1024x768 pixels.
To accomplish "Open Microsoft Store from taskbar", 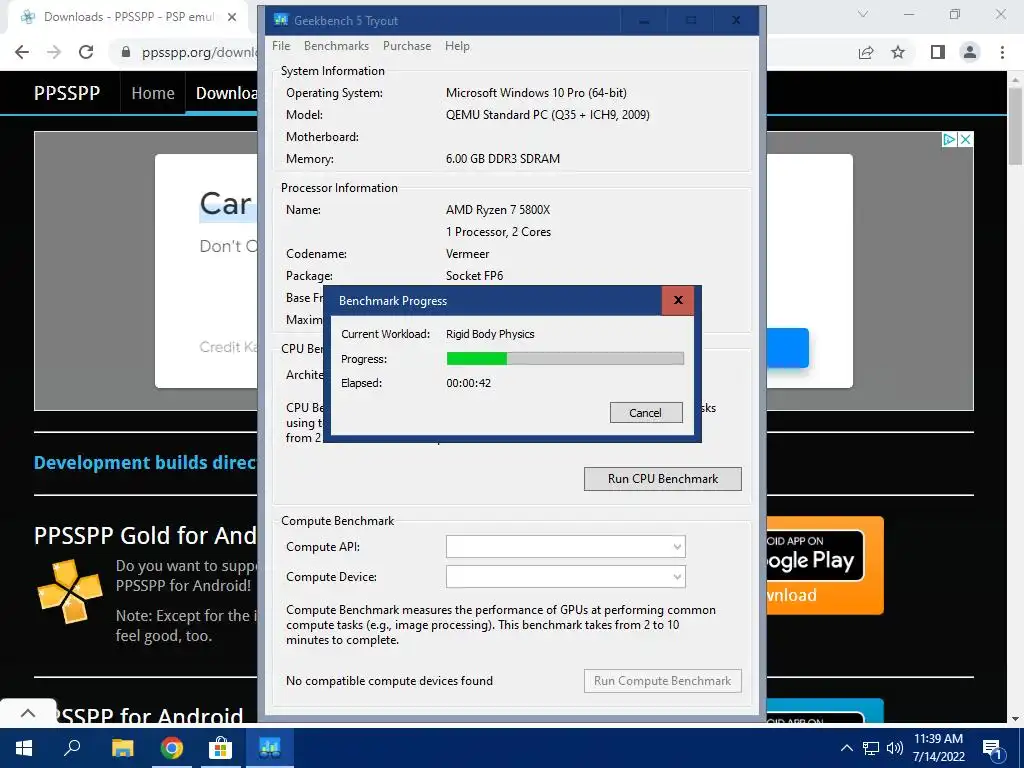I will (220, 748).
